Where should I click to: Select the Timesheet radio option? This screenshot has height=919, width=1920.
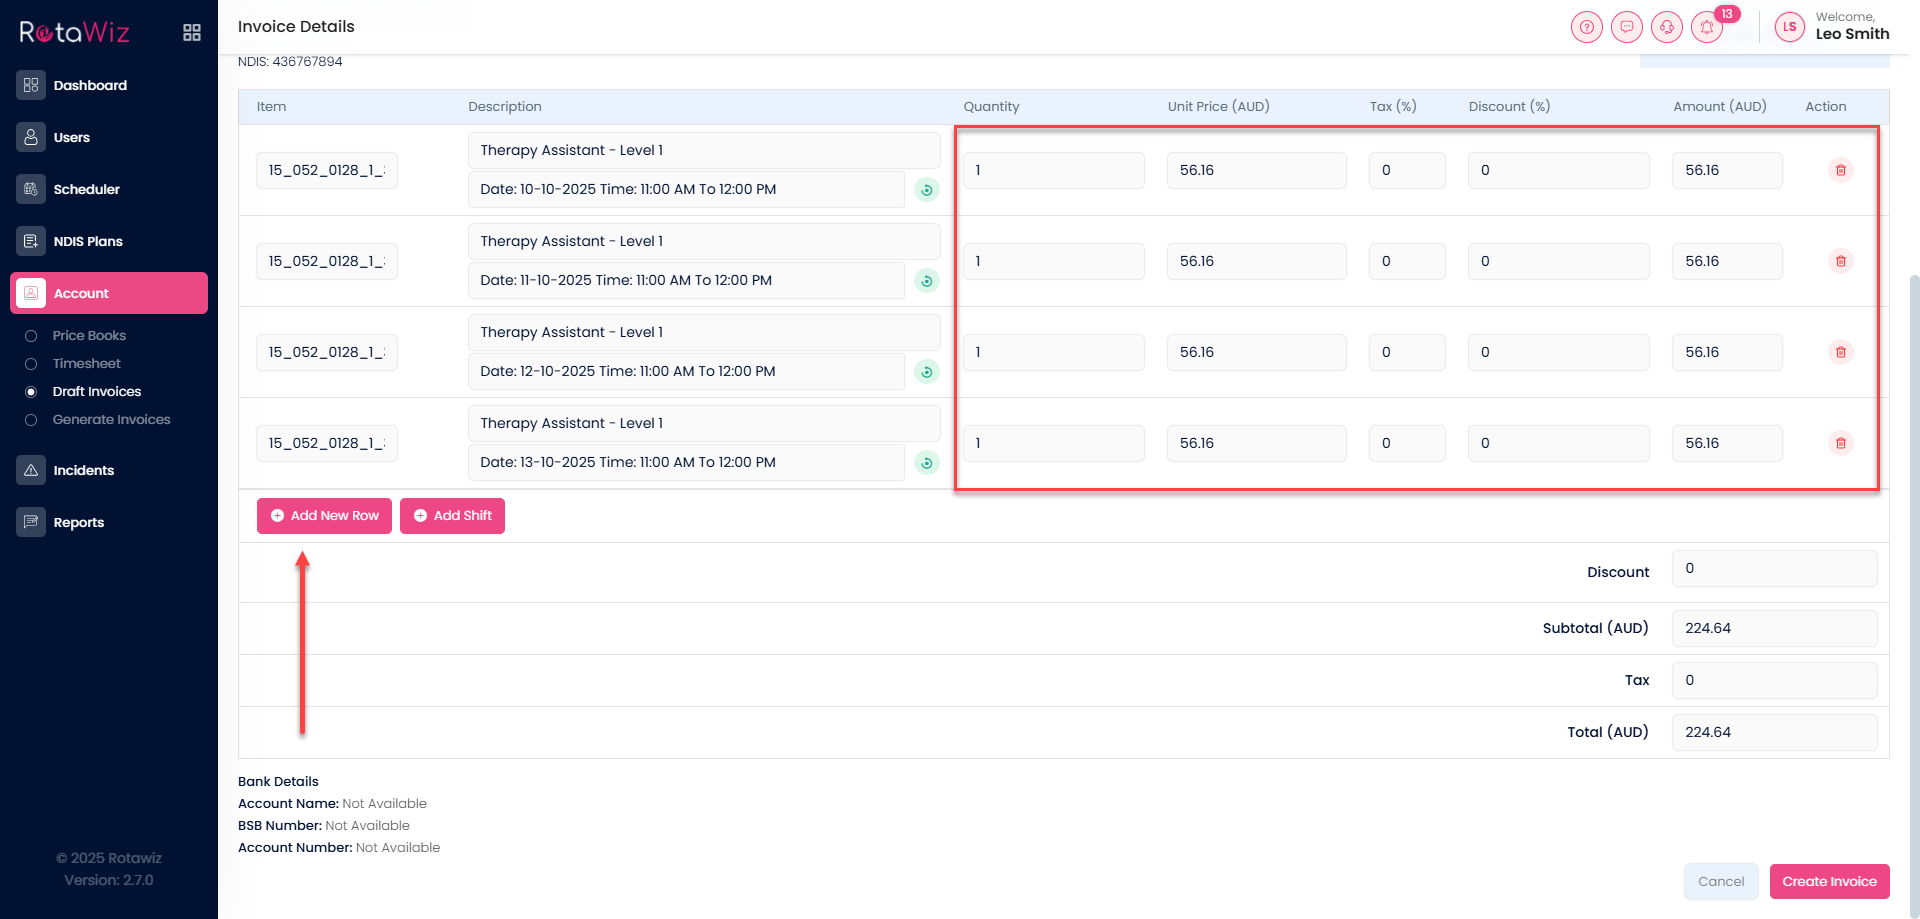point(31,364)
